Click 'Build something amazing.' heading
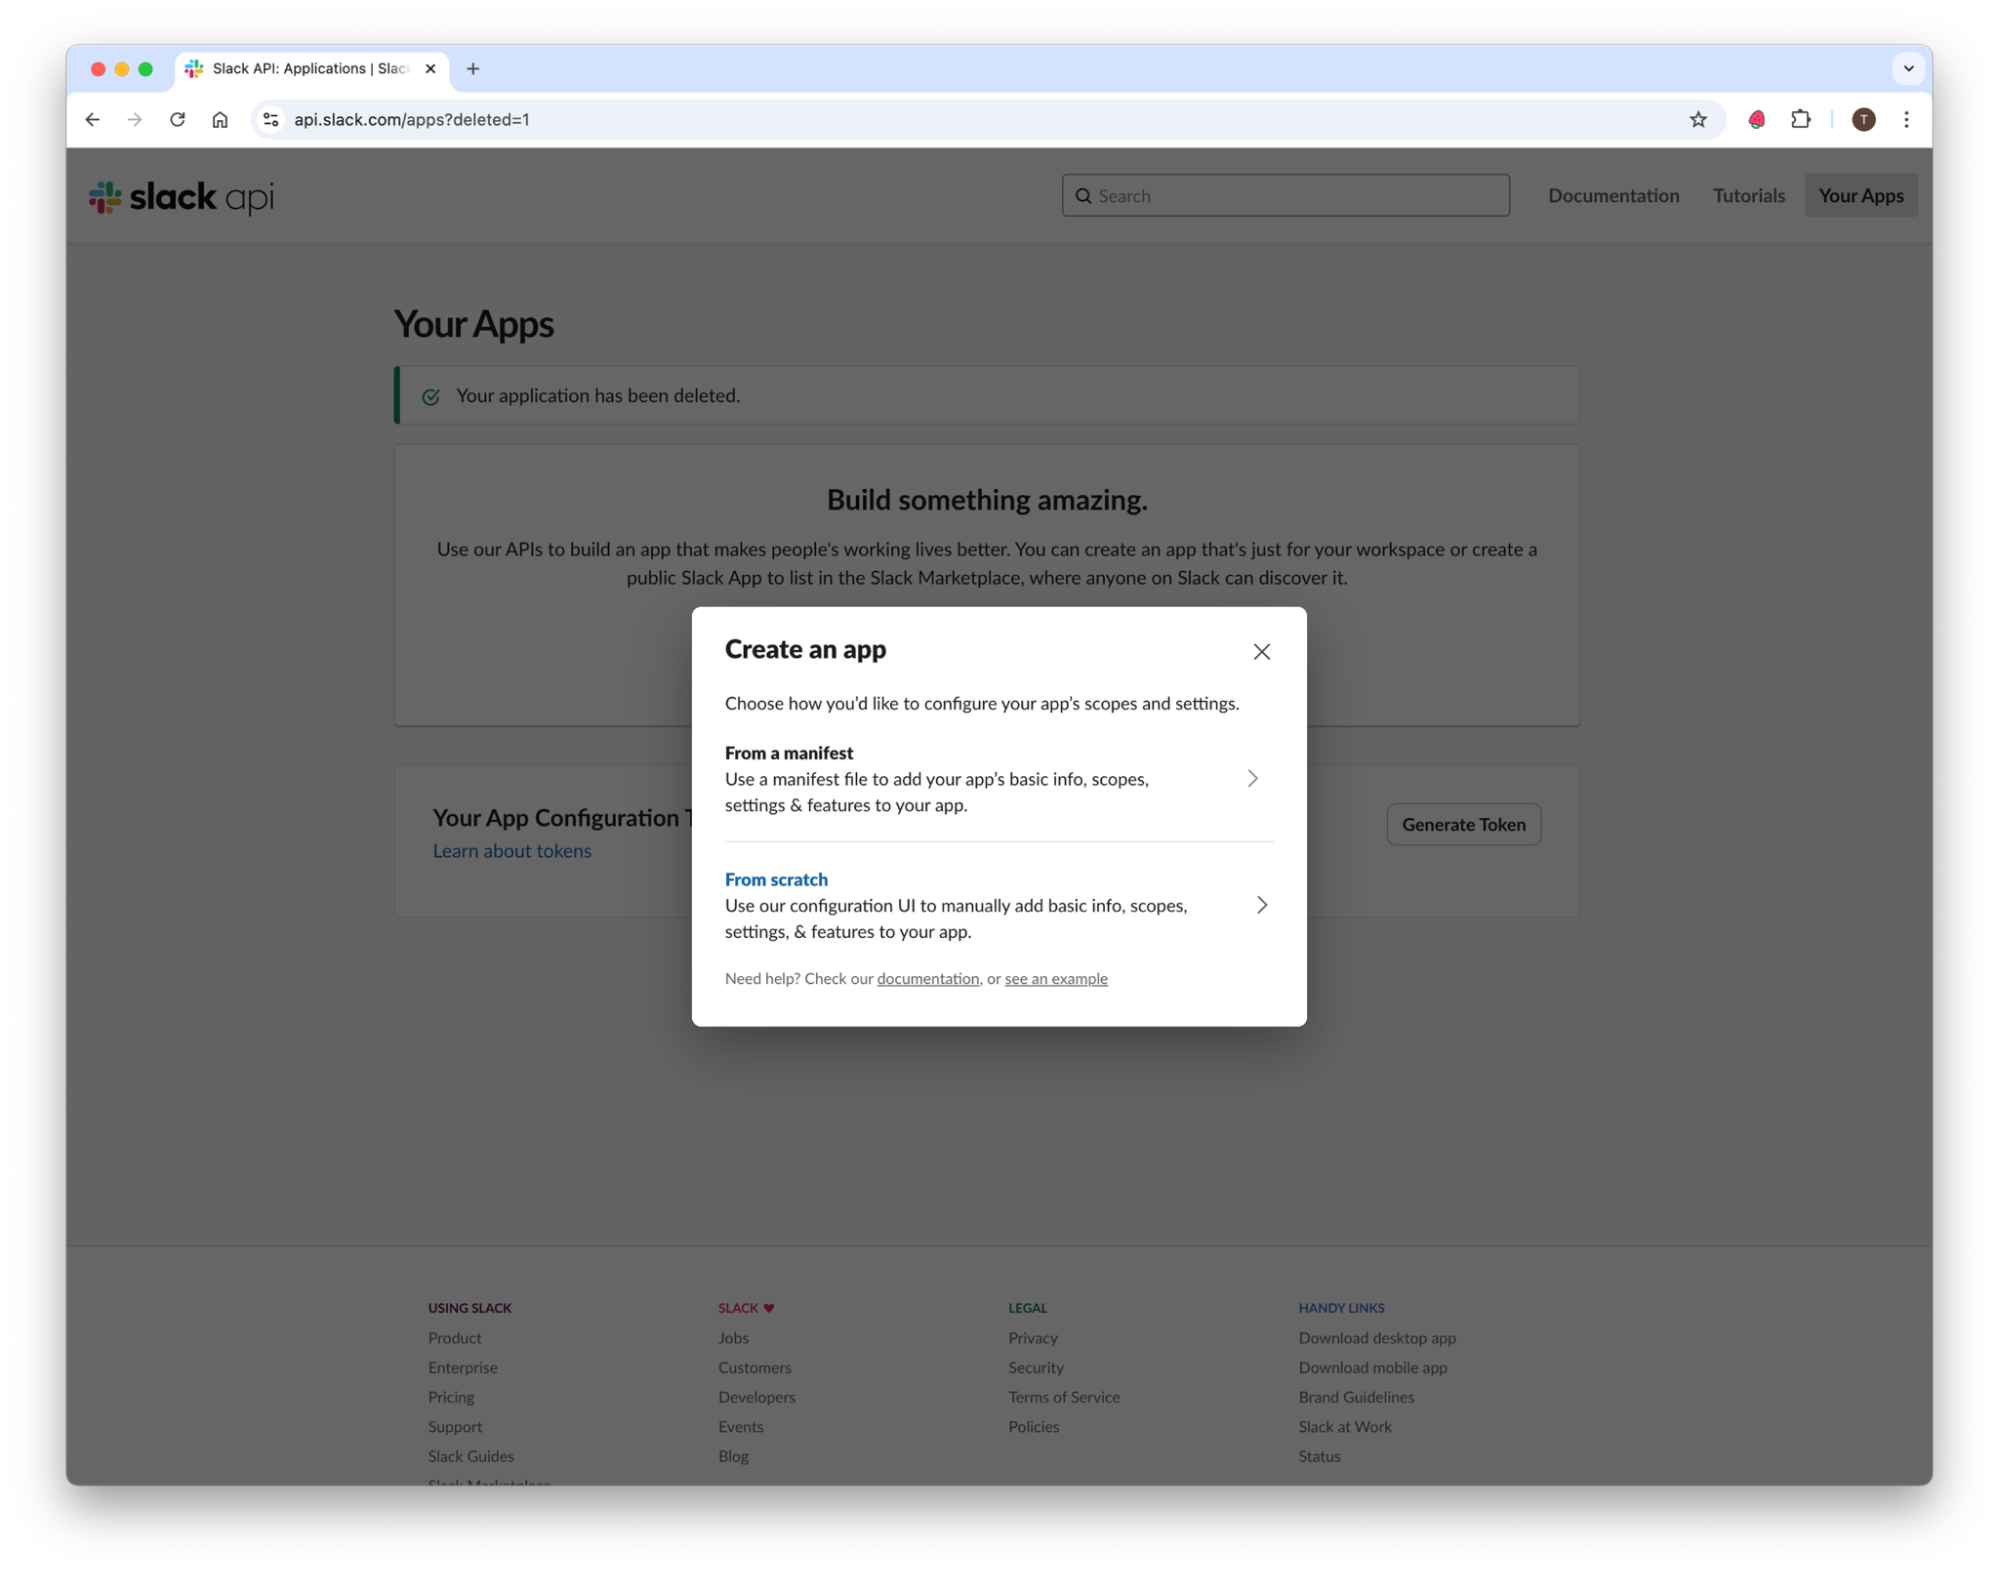The width and height of the screenshot is (1999, 1574). [x=986, y=500]
